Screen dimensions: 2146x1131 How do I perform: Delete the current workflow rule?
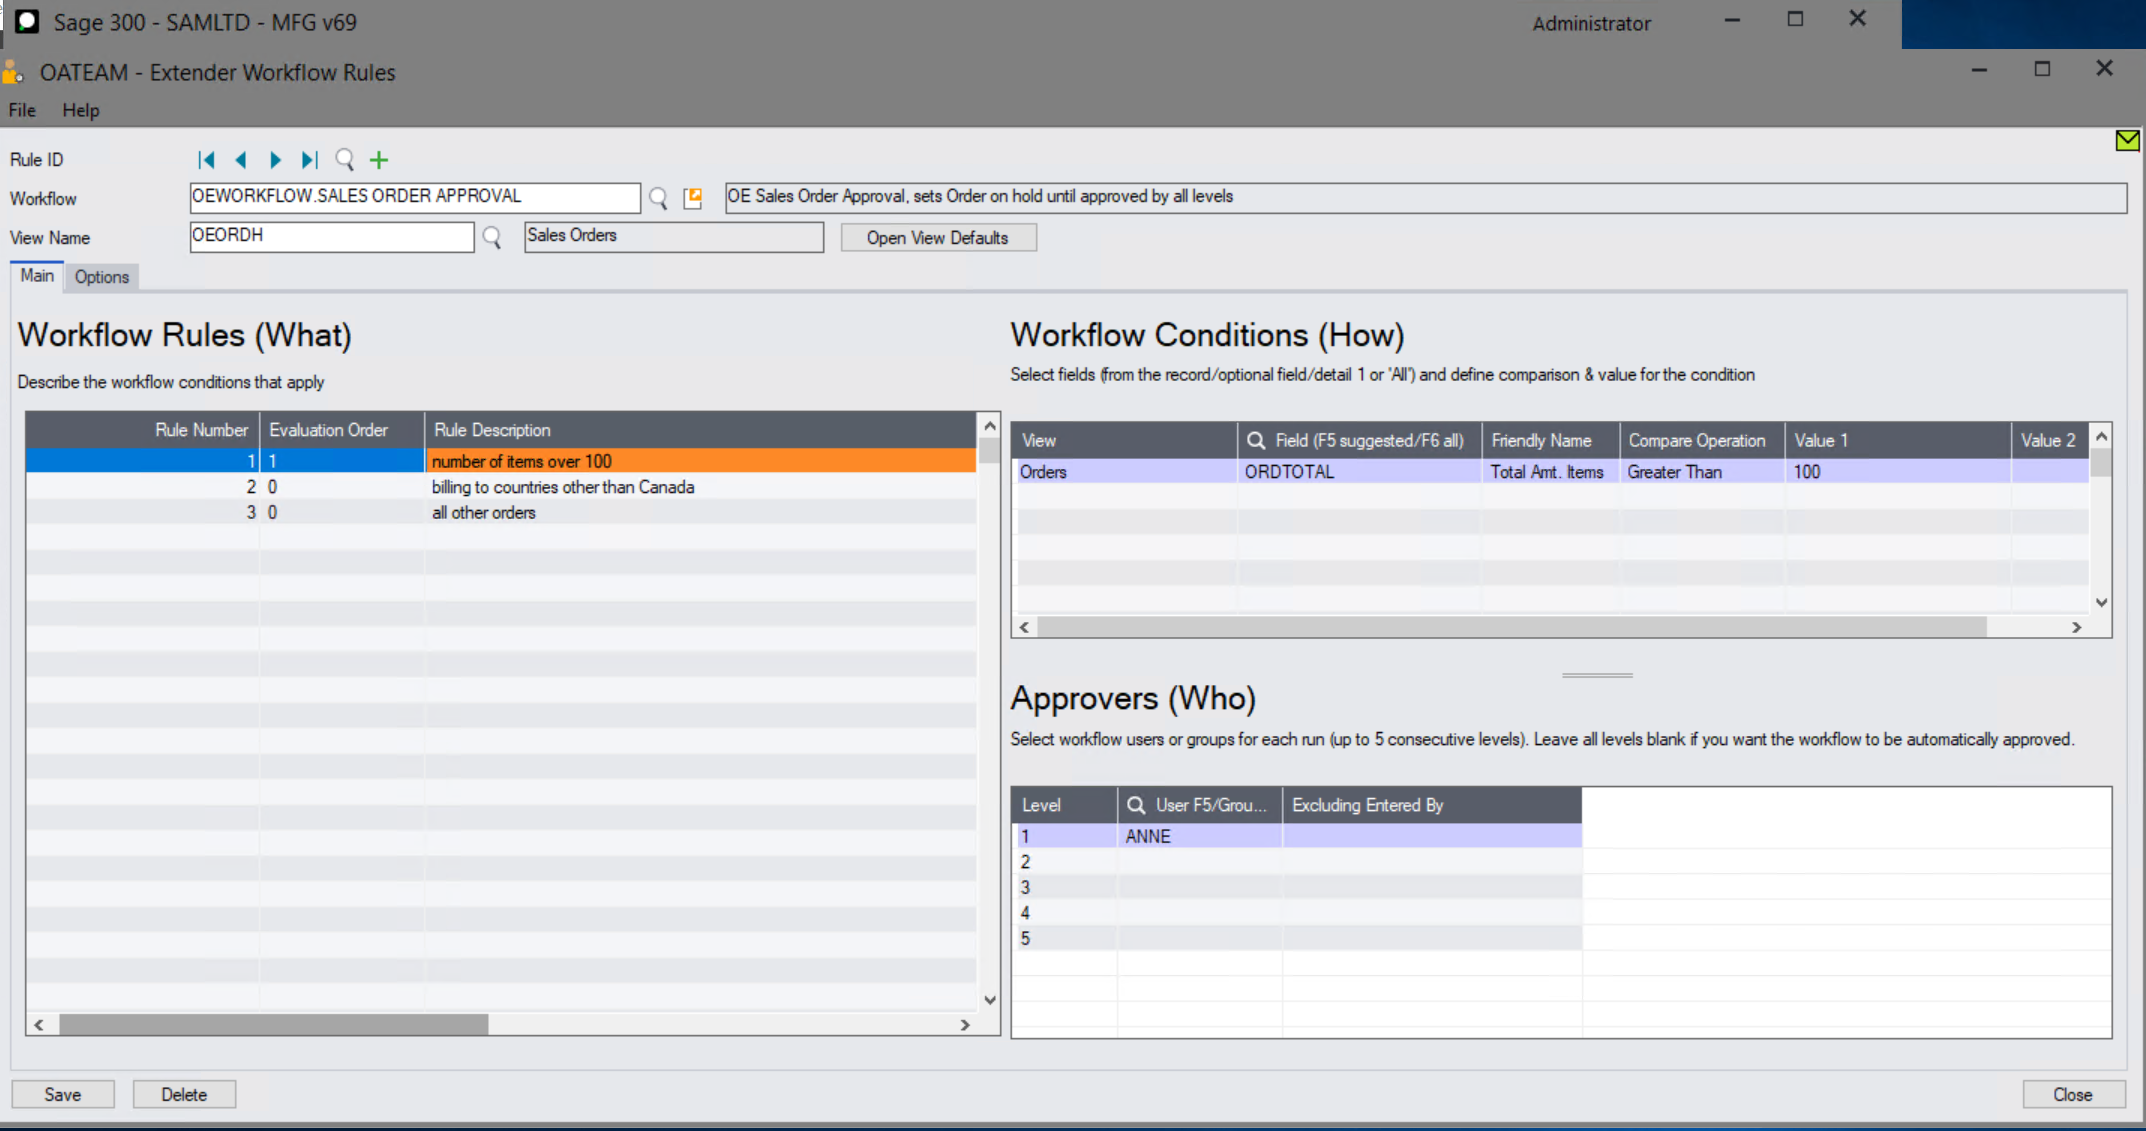pyautogui.click(x=184, y=1094)
